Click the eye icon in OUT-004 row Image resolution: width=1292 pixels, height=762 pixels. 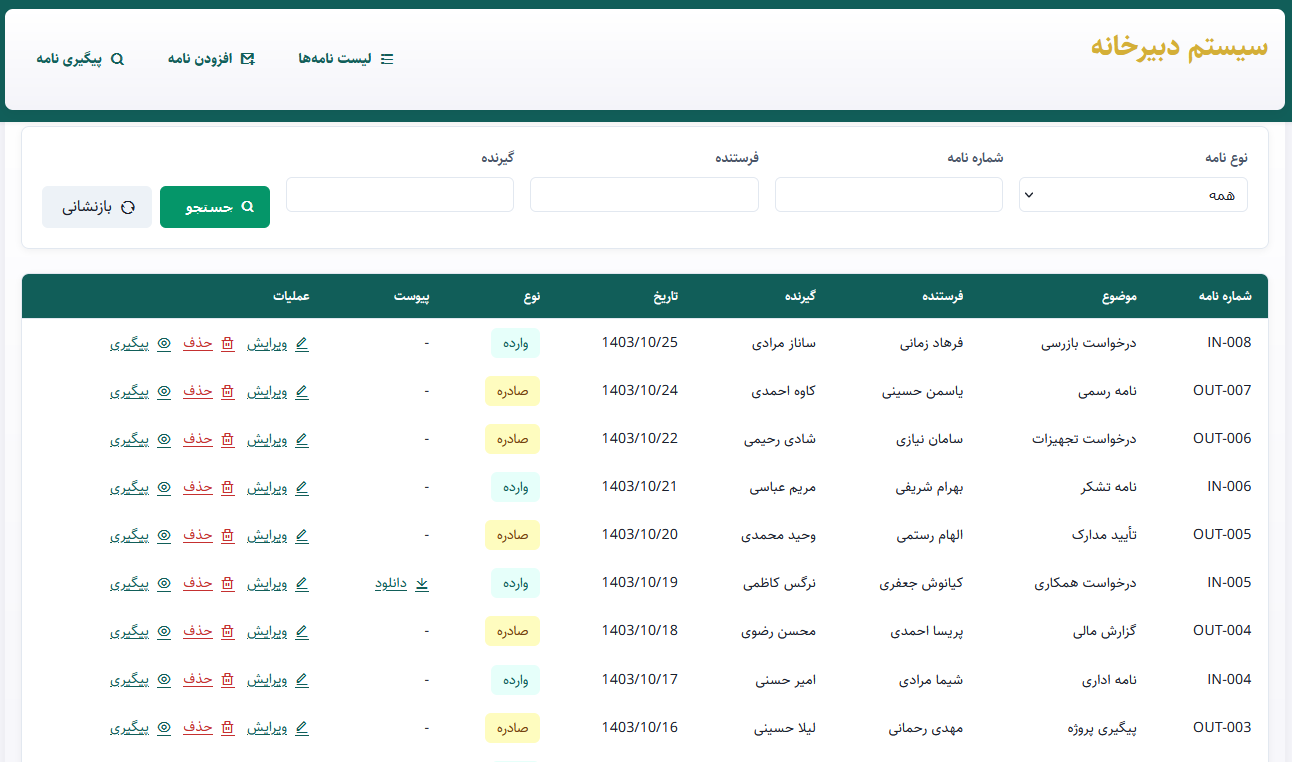coord(164,632)
